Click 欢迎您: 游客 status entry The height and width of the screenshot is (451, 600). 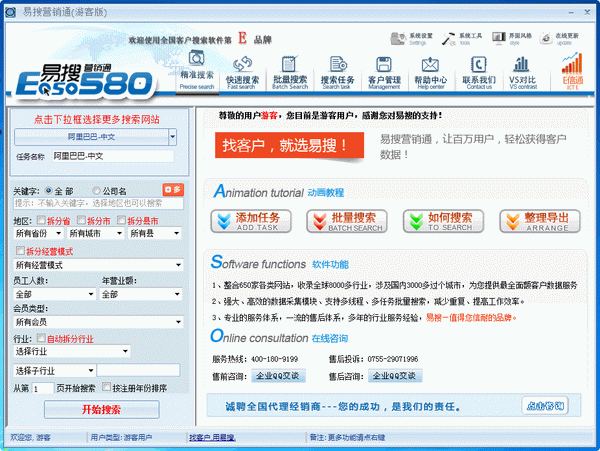click(x=31, y=437)
